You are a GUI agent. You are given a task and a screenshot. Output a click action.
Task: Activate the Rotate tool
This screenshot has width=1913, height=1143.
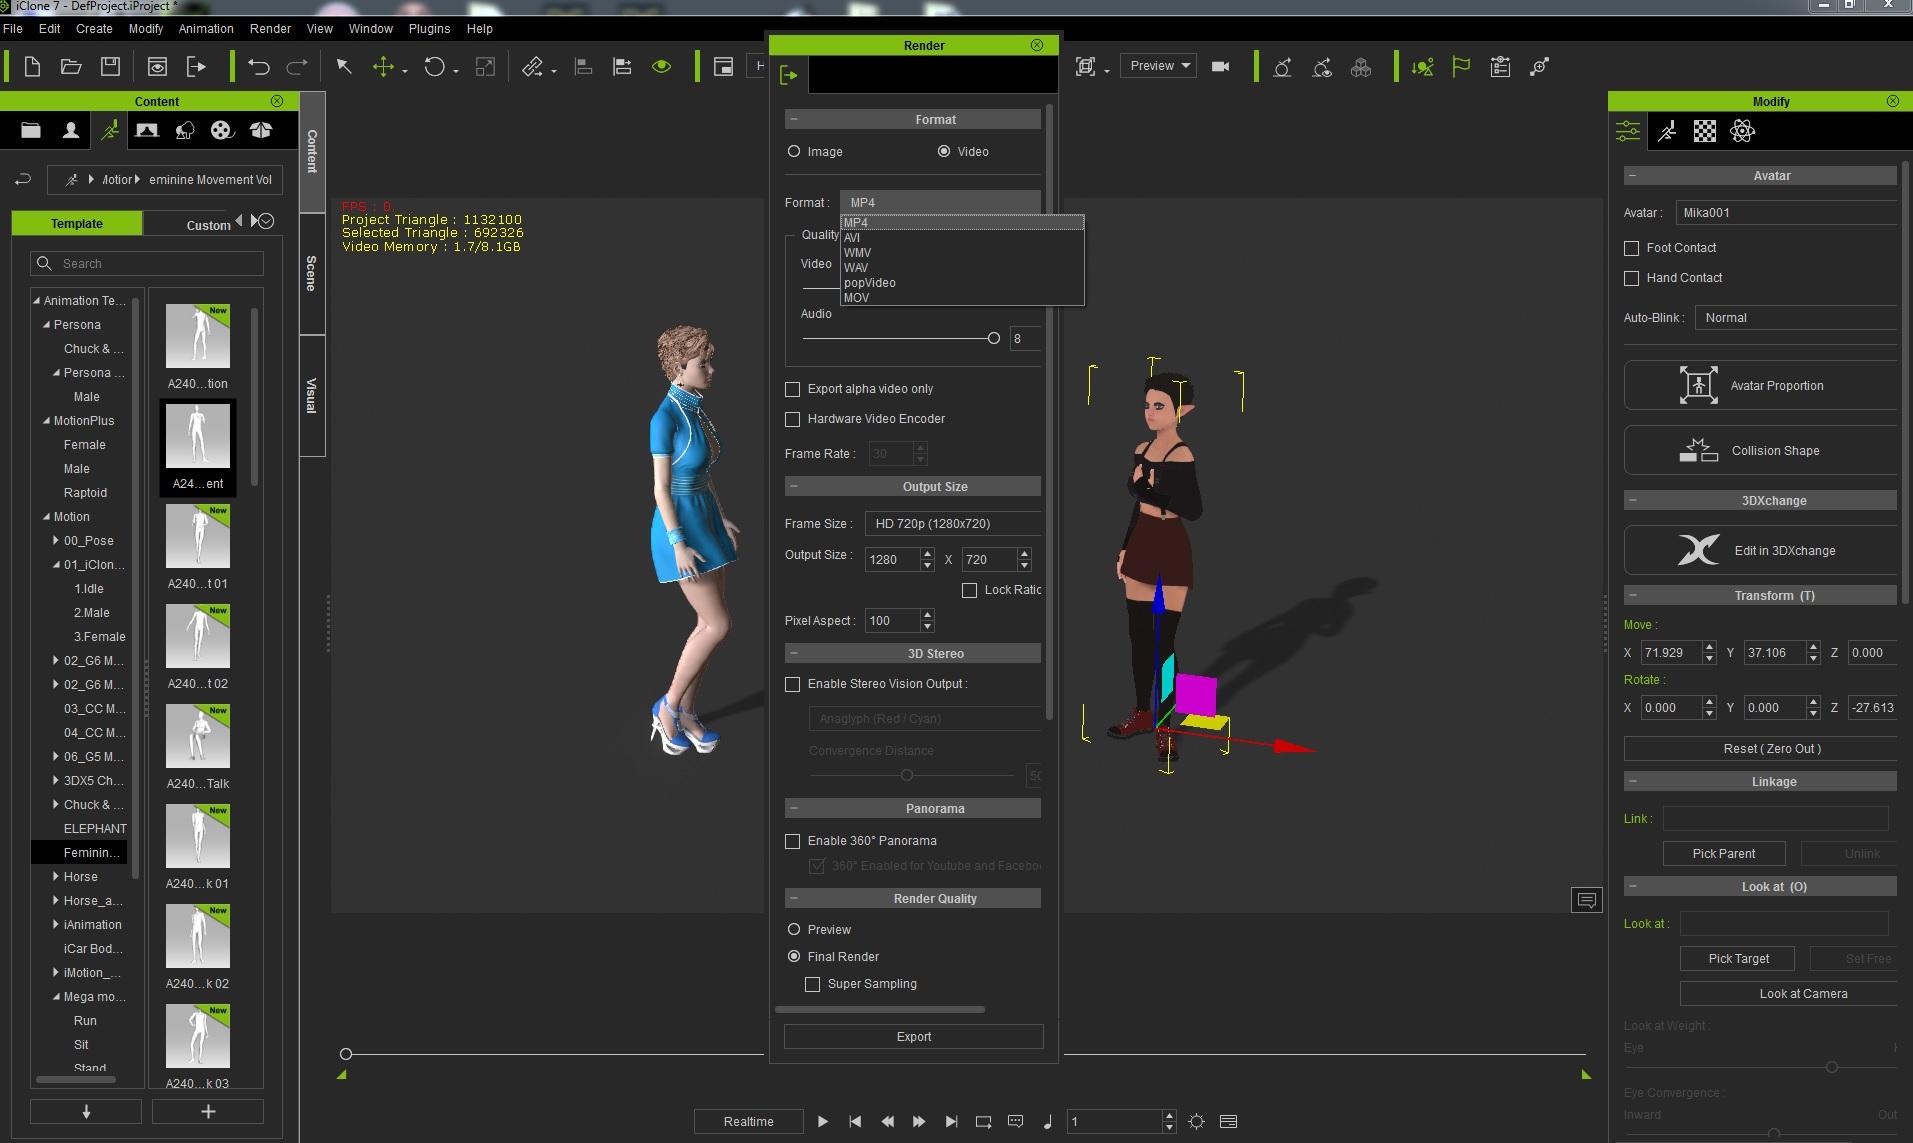click(434, 67)
